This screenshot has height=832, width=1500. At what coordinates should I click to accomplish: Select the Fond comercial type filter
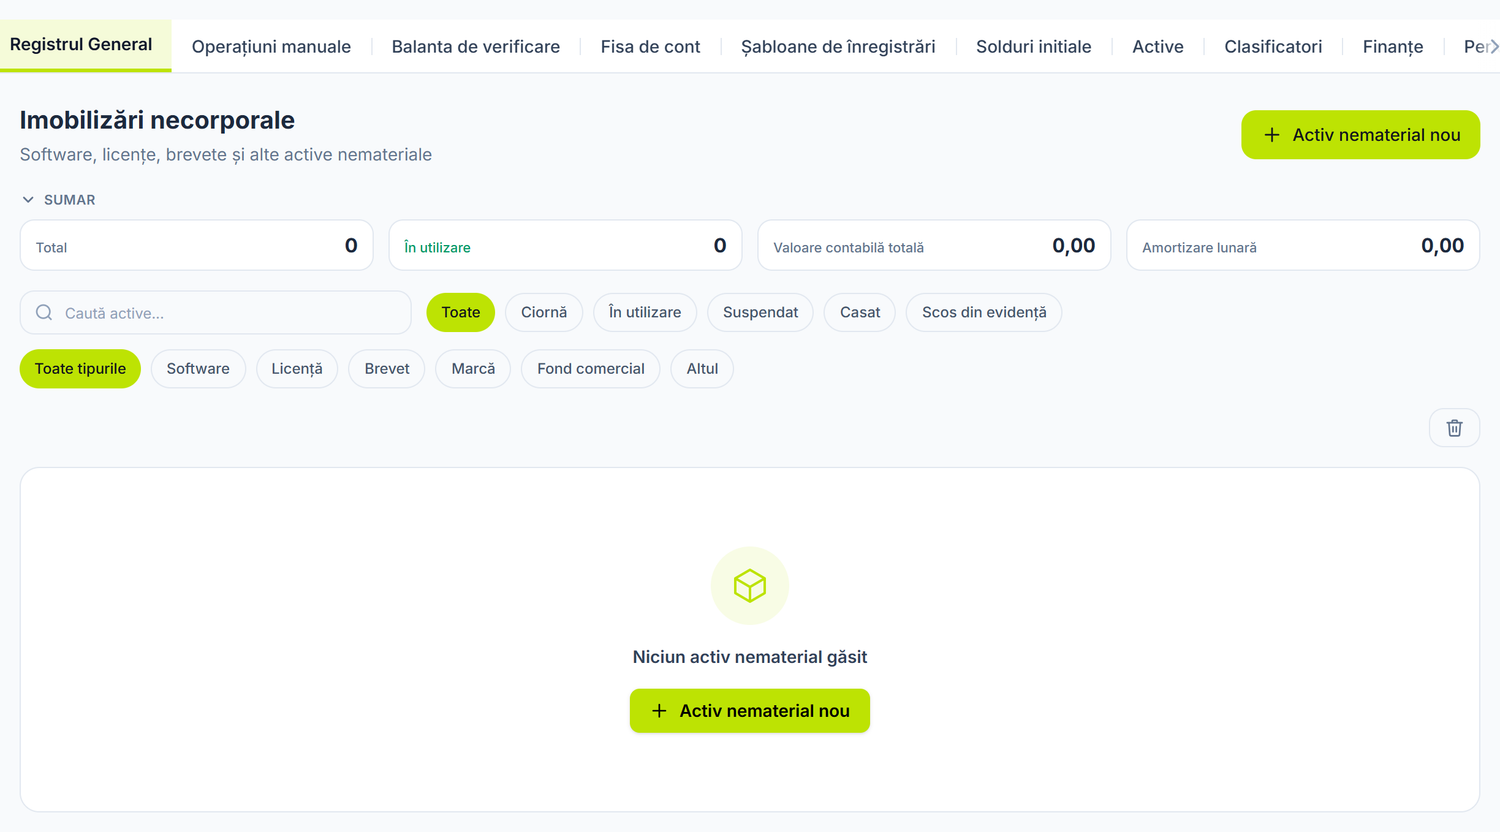591,369
